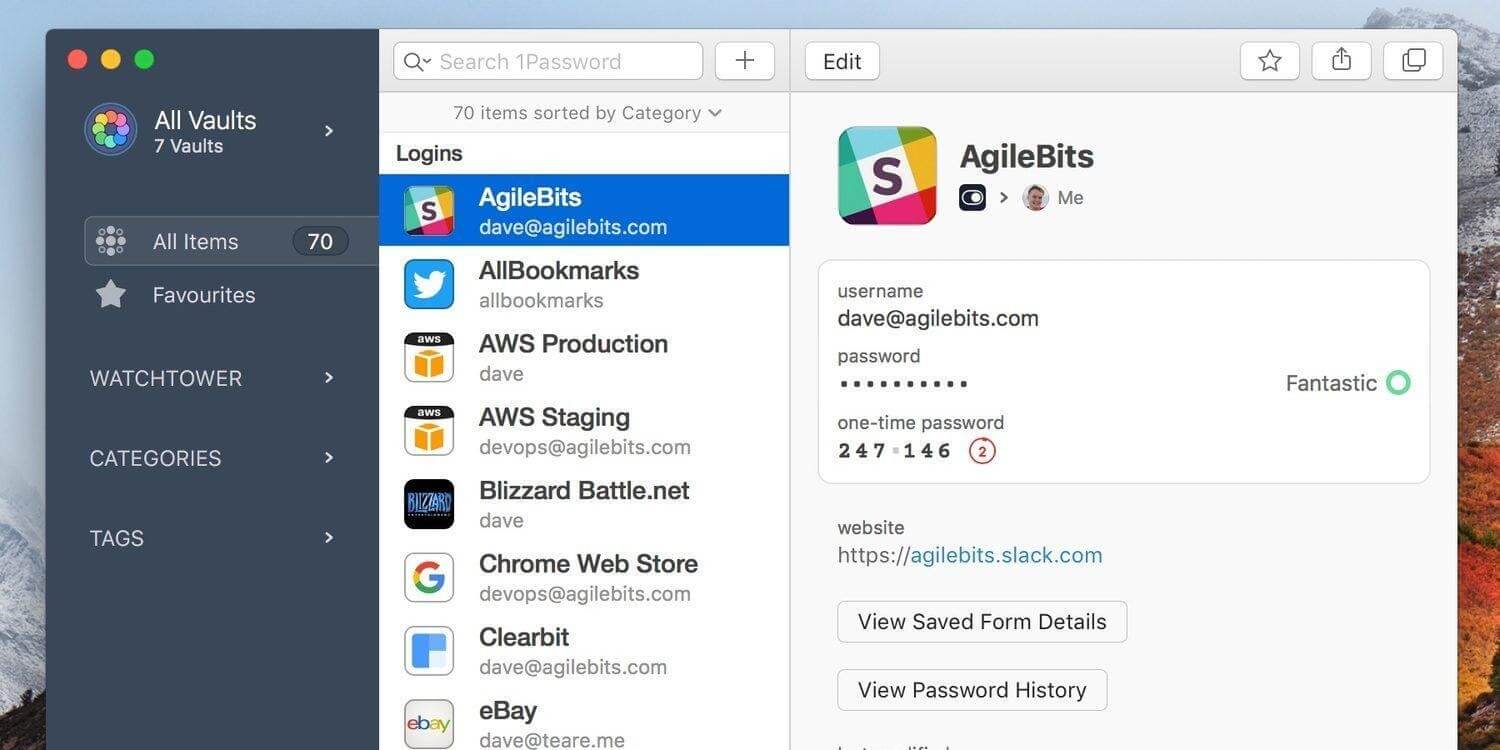Click the one-time password countdown timer icon
The image size is (1500, 750).
click(x=982, y=451)
